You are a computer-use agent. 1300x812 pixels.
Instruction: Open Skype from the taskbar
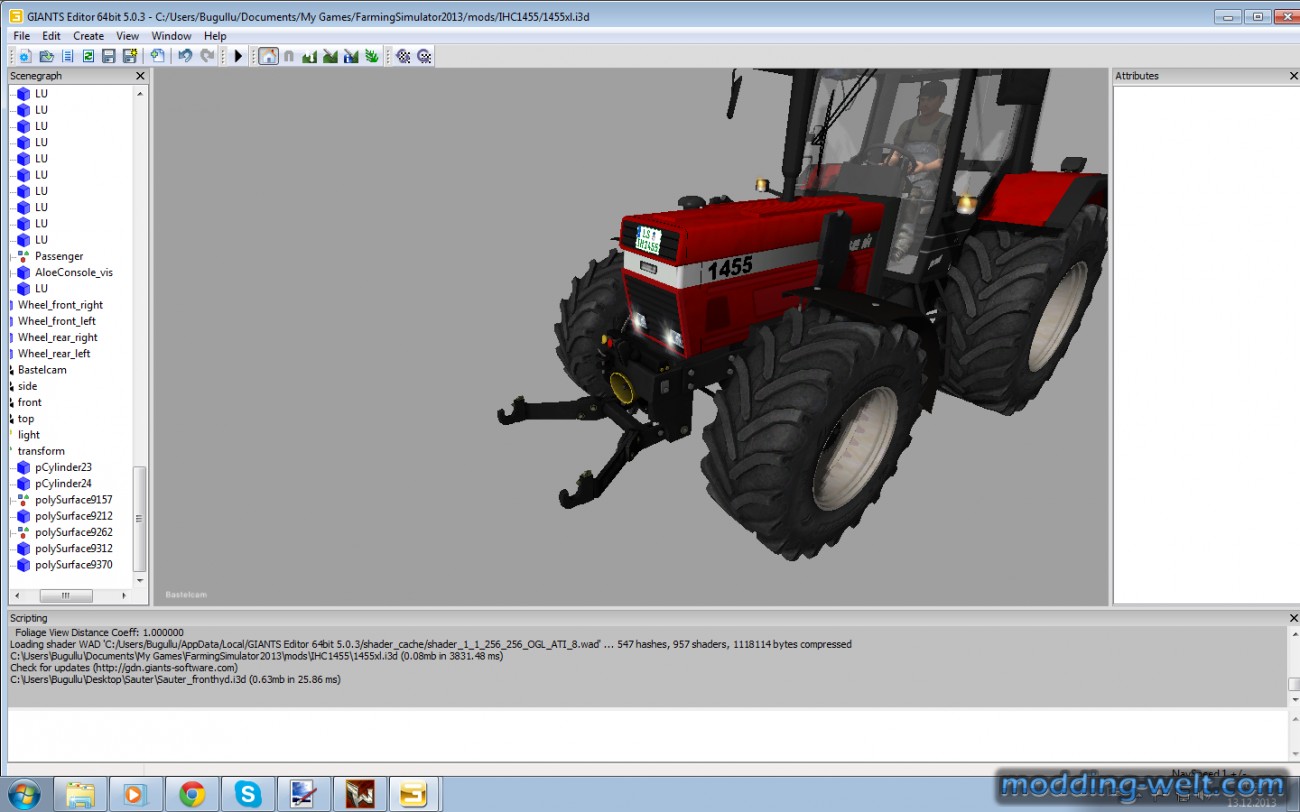(x=248, y=794)
